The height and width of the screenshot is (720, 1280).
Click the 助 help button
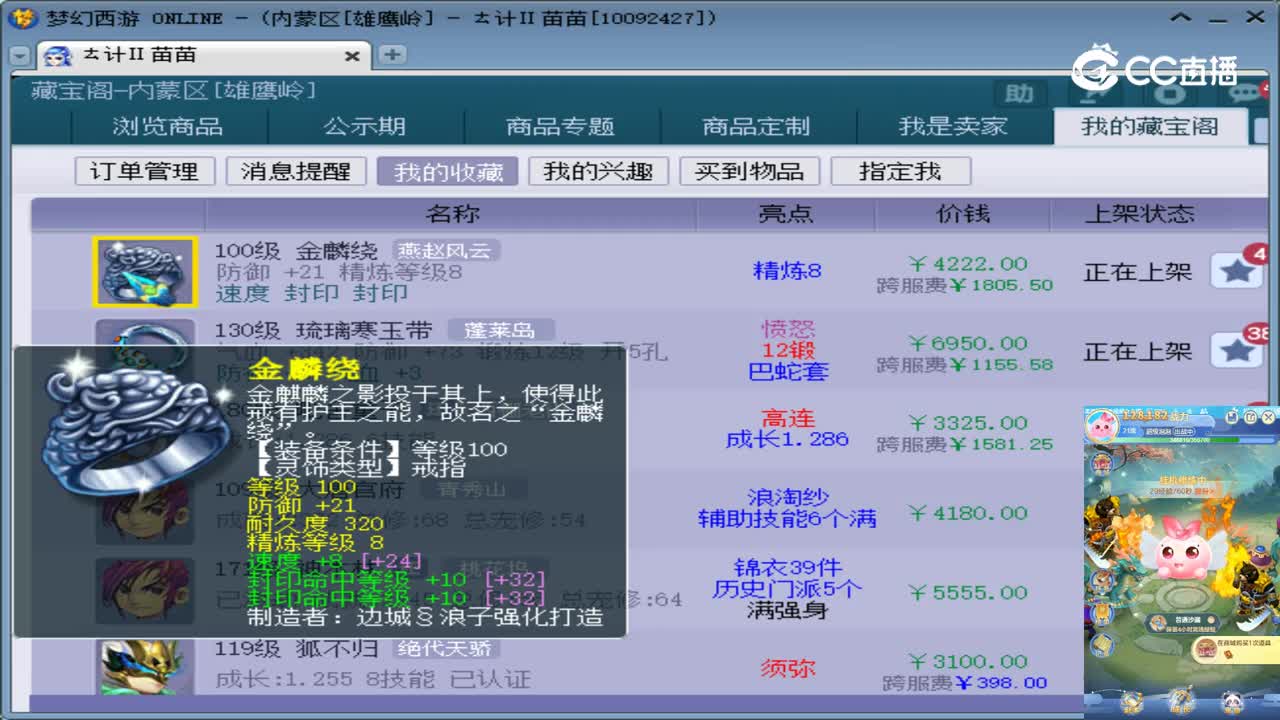[x=1019, y=94]
